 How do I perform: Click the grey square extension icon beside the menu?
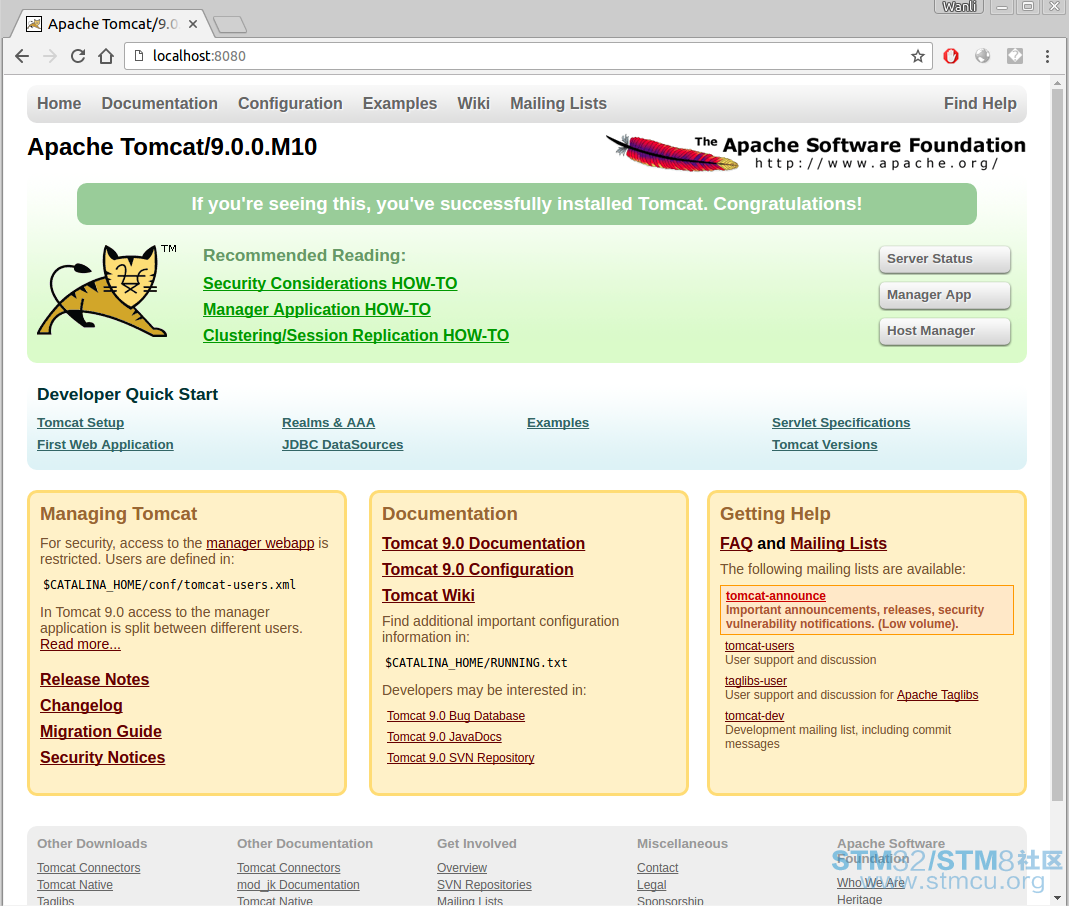(x=1015, y=56)
